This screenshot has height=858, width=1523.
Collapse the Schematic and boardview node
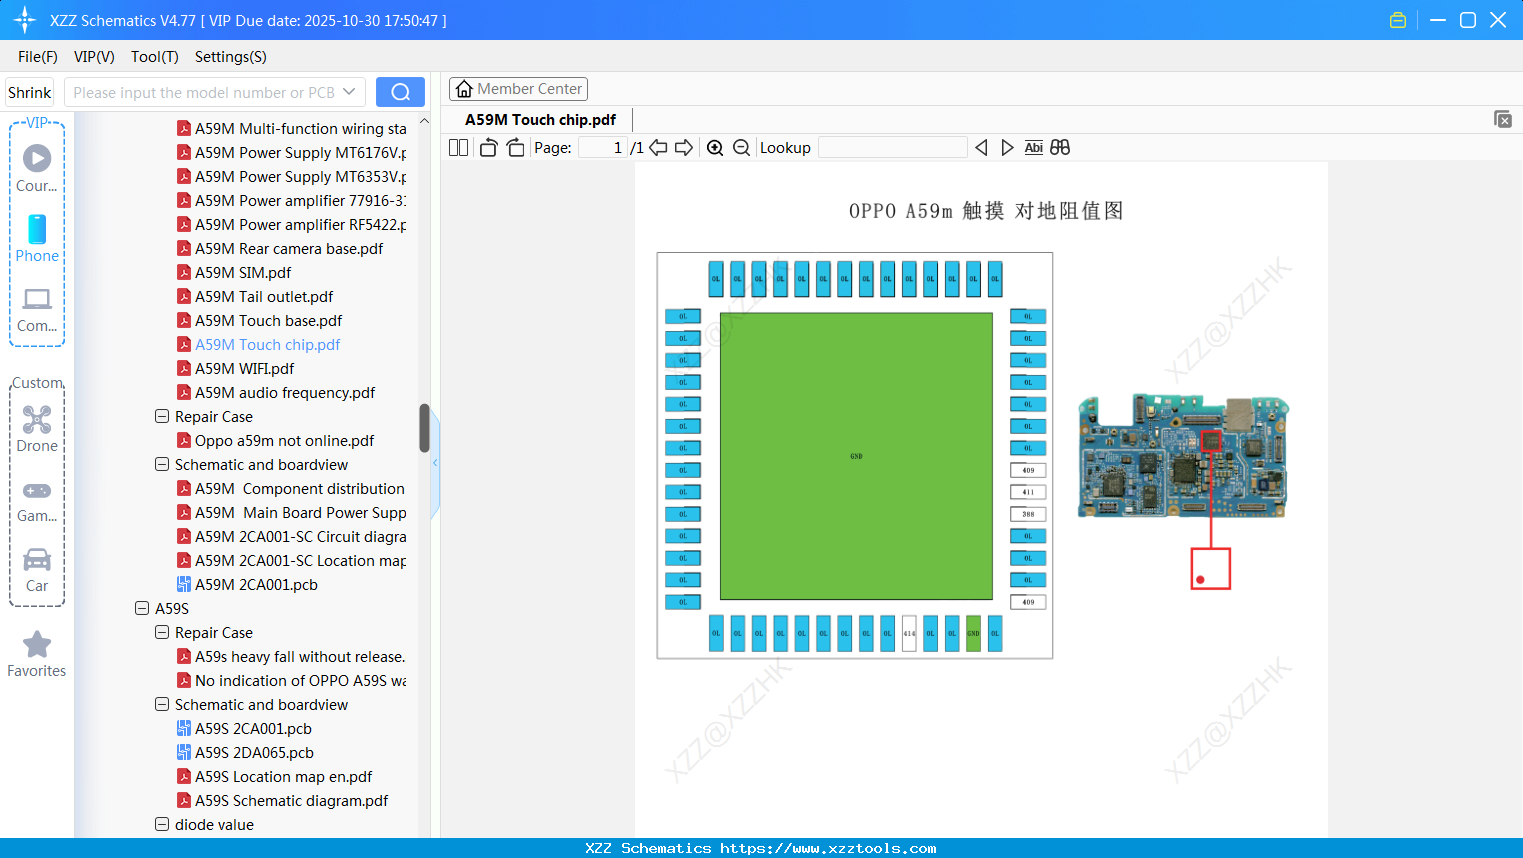[161, 464]
